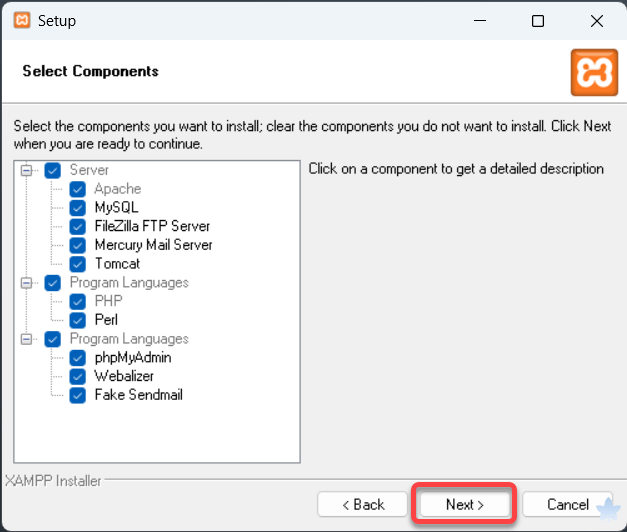Select the Fake Sendmail label
Screen dimensions: 627x532
(x=138, y=395)
